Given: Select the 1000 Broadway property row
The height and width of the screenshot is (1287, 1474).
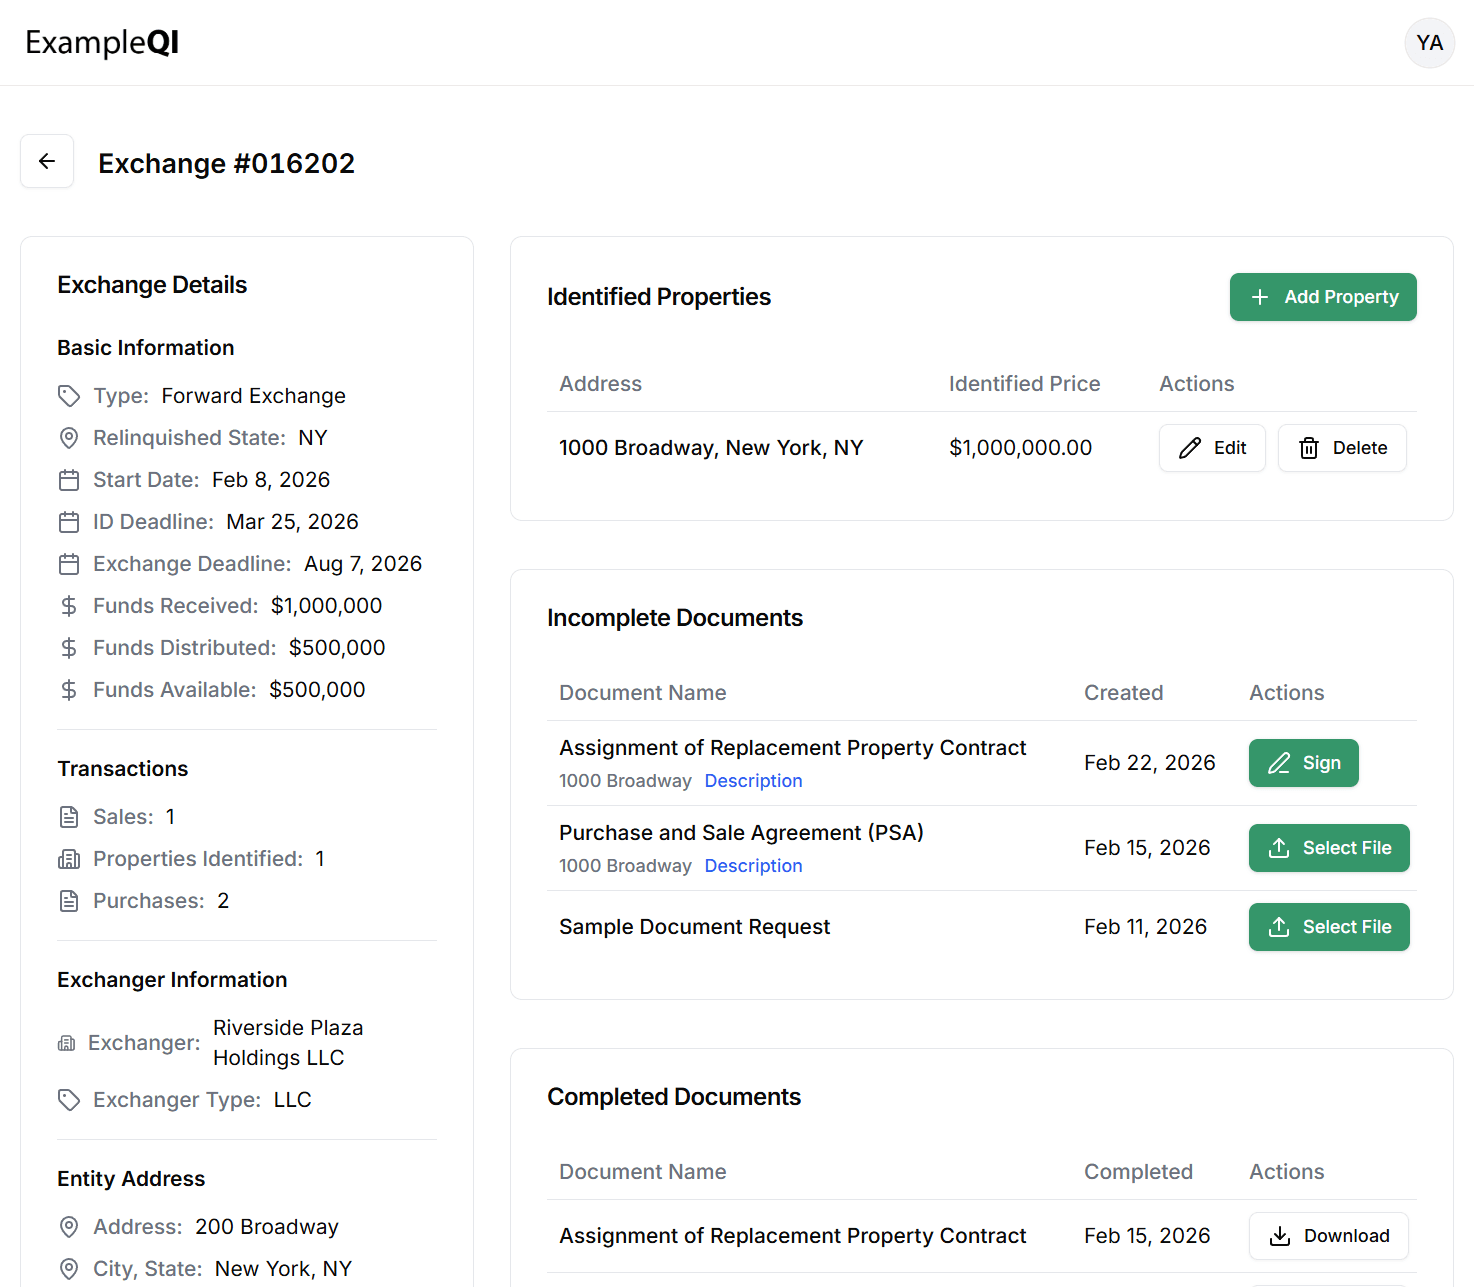Looking at the screenshot, I should point(711,447).
